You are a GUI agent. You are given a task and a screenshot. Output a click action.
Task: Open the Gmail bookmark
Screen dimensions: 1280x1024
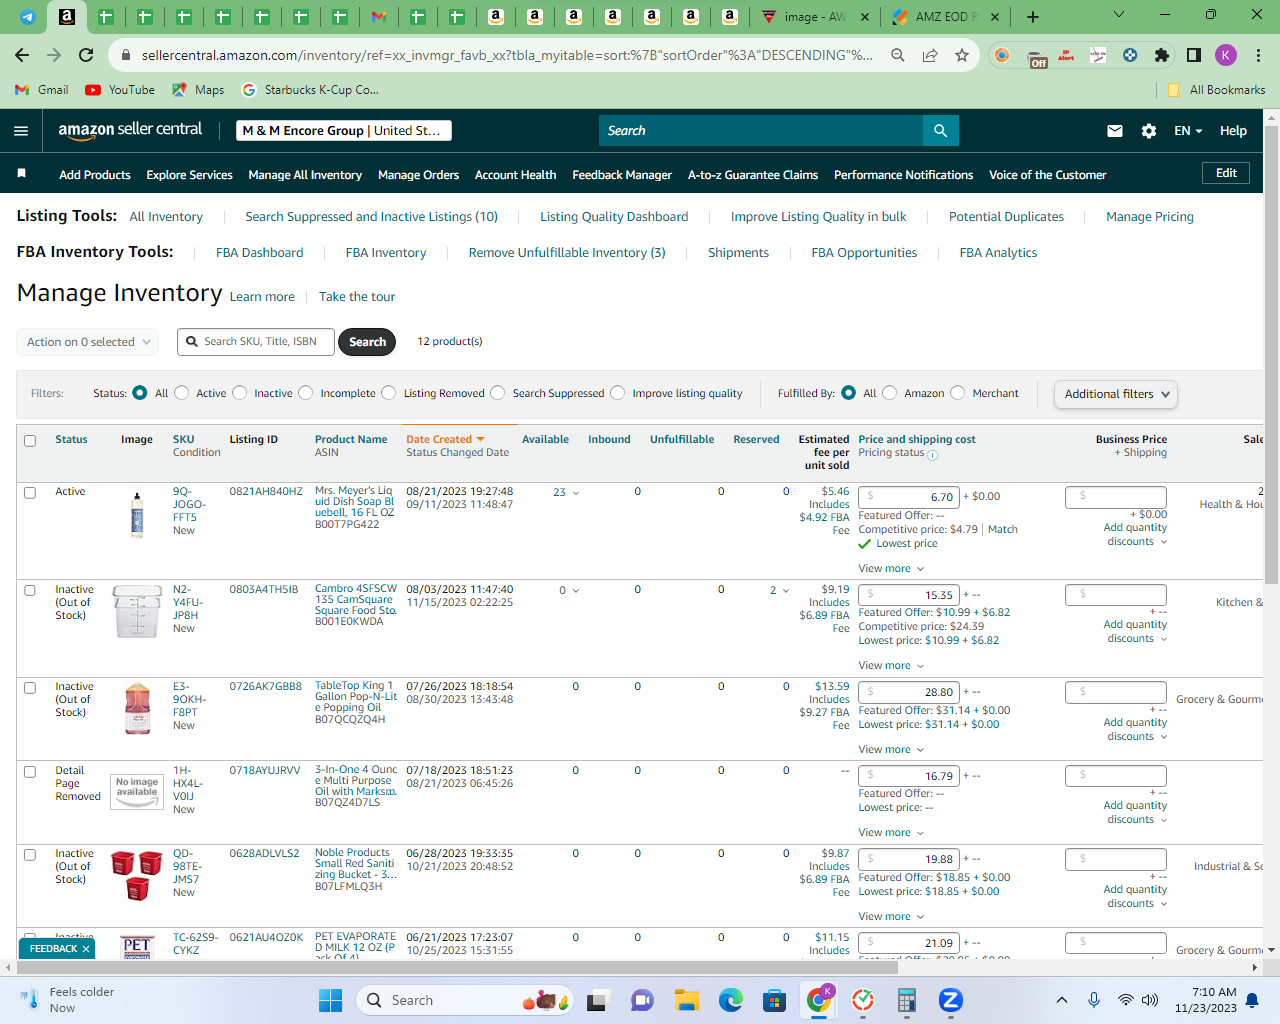pos(42,90)
